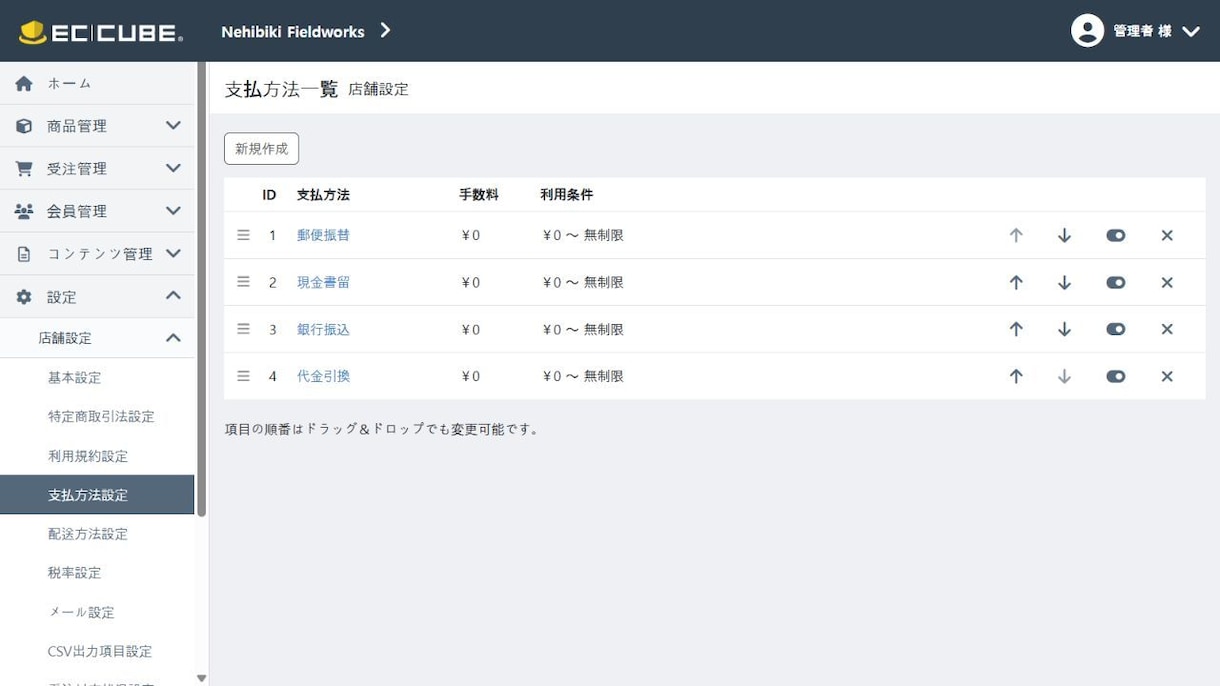Open 基本設定 in the sidebar
This screenshot has width=1220, height=686.
pyautogui.click(x=75, y=378)
